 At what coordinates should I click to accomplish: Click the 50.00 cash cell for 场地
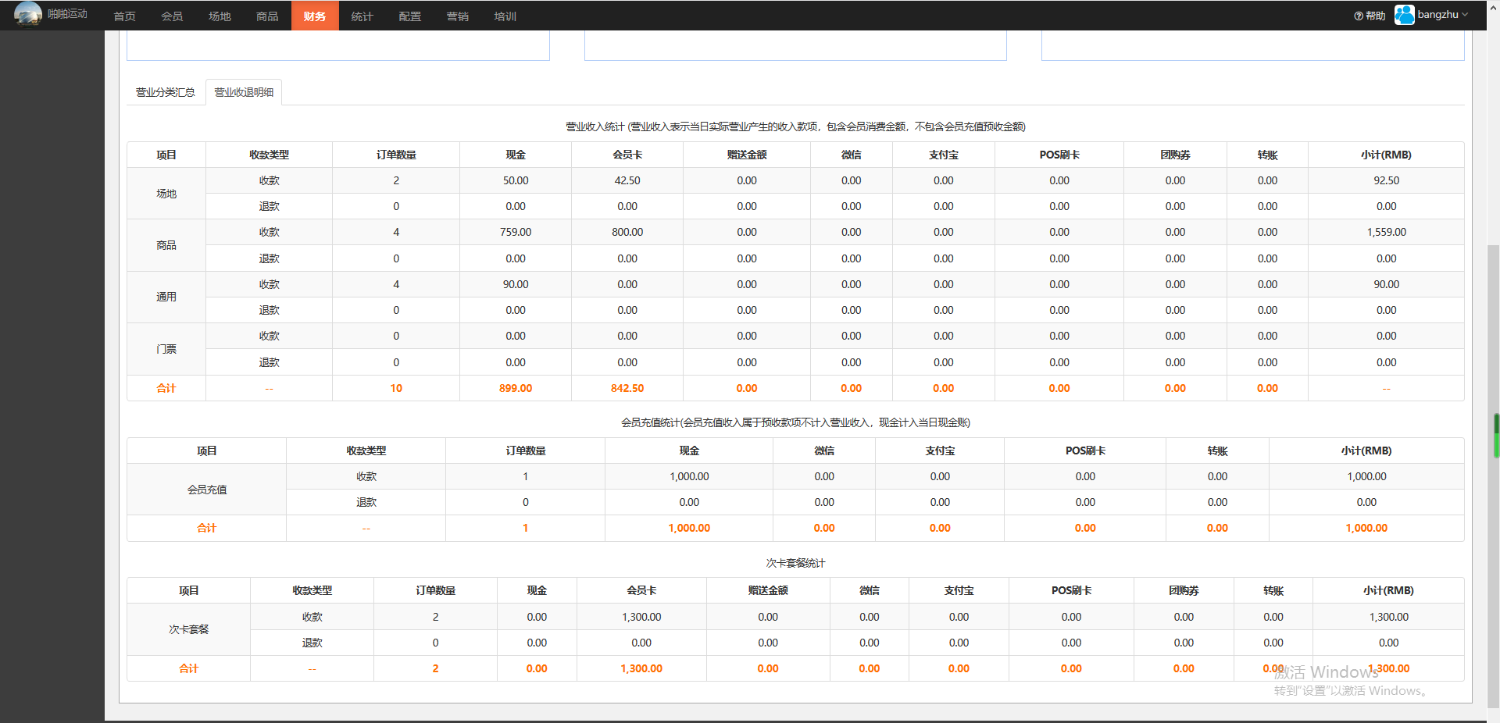[515, 180]
